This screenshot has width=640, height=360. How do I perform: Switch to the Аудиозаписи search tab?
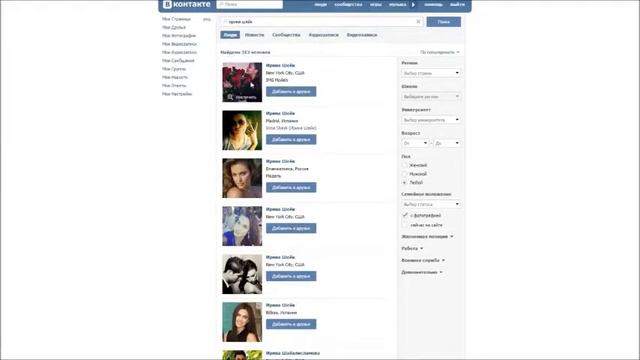coord(324,35)
